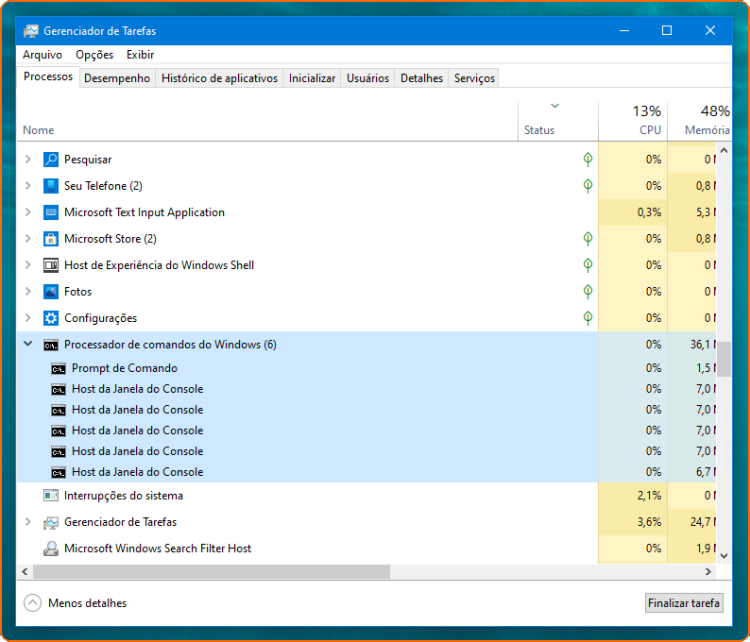Sort by the Memória column header

(x=699, y=122)
